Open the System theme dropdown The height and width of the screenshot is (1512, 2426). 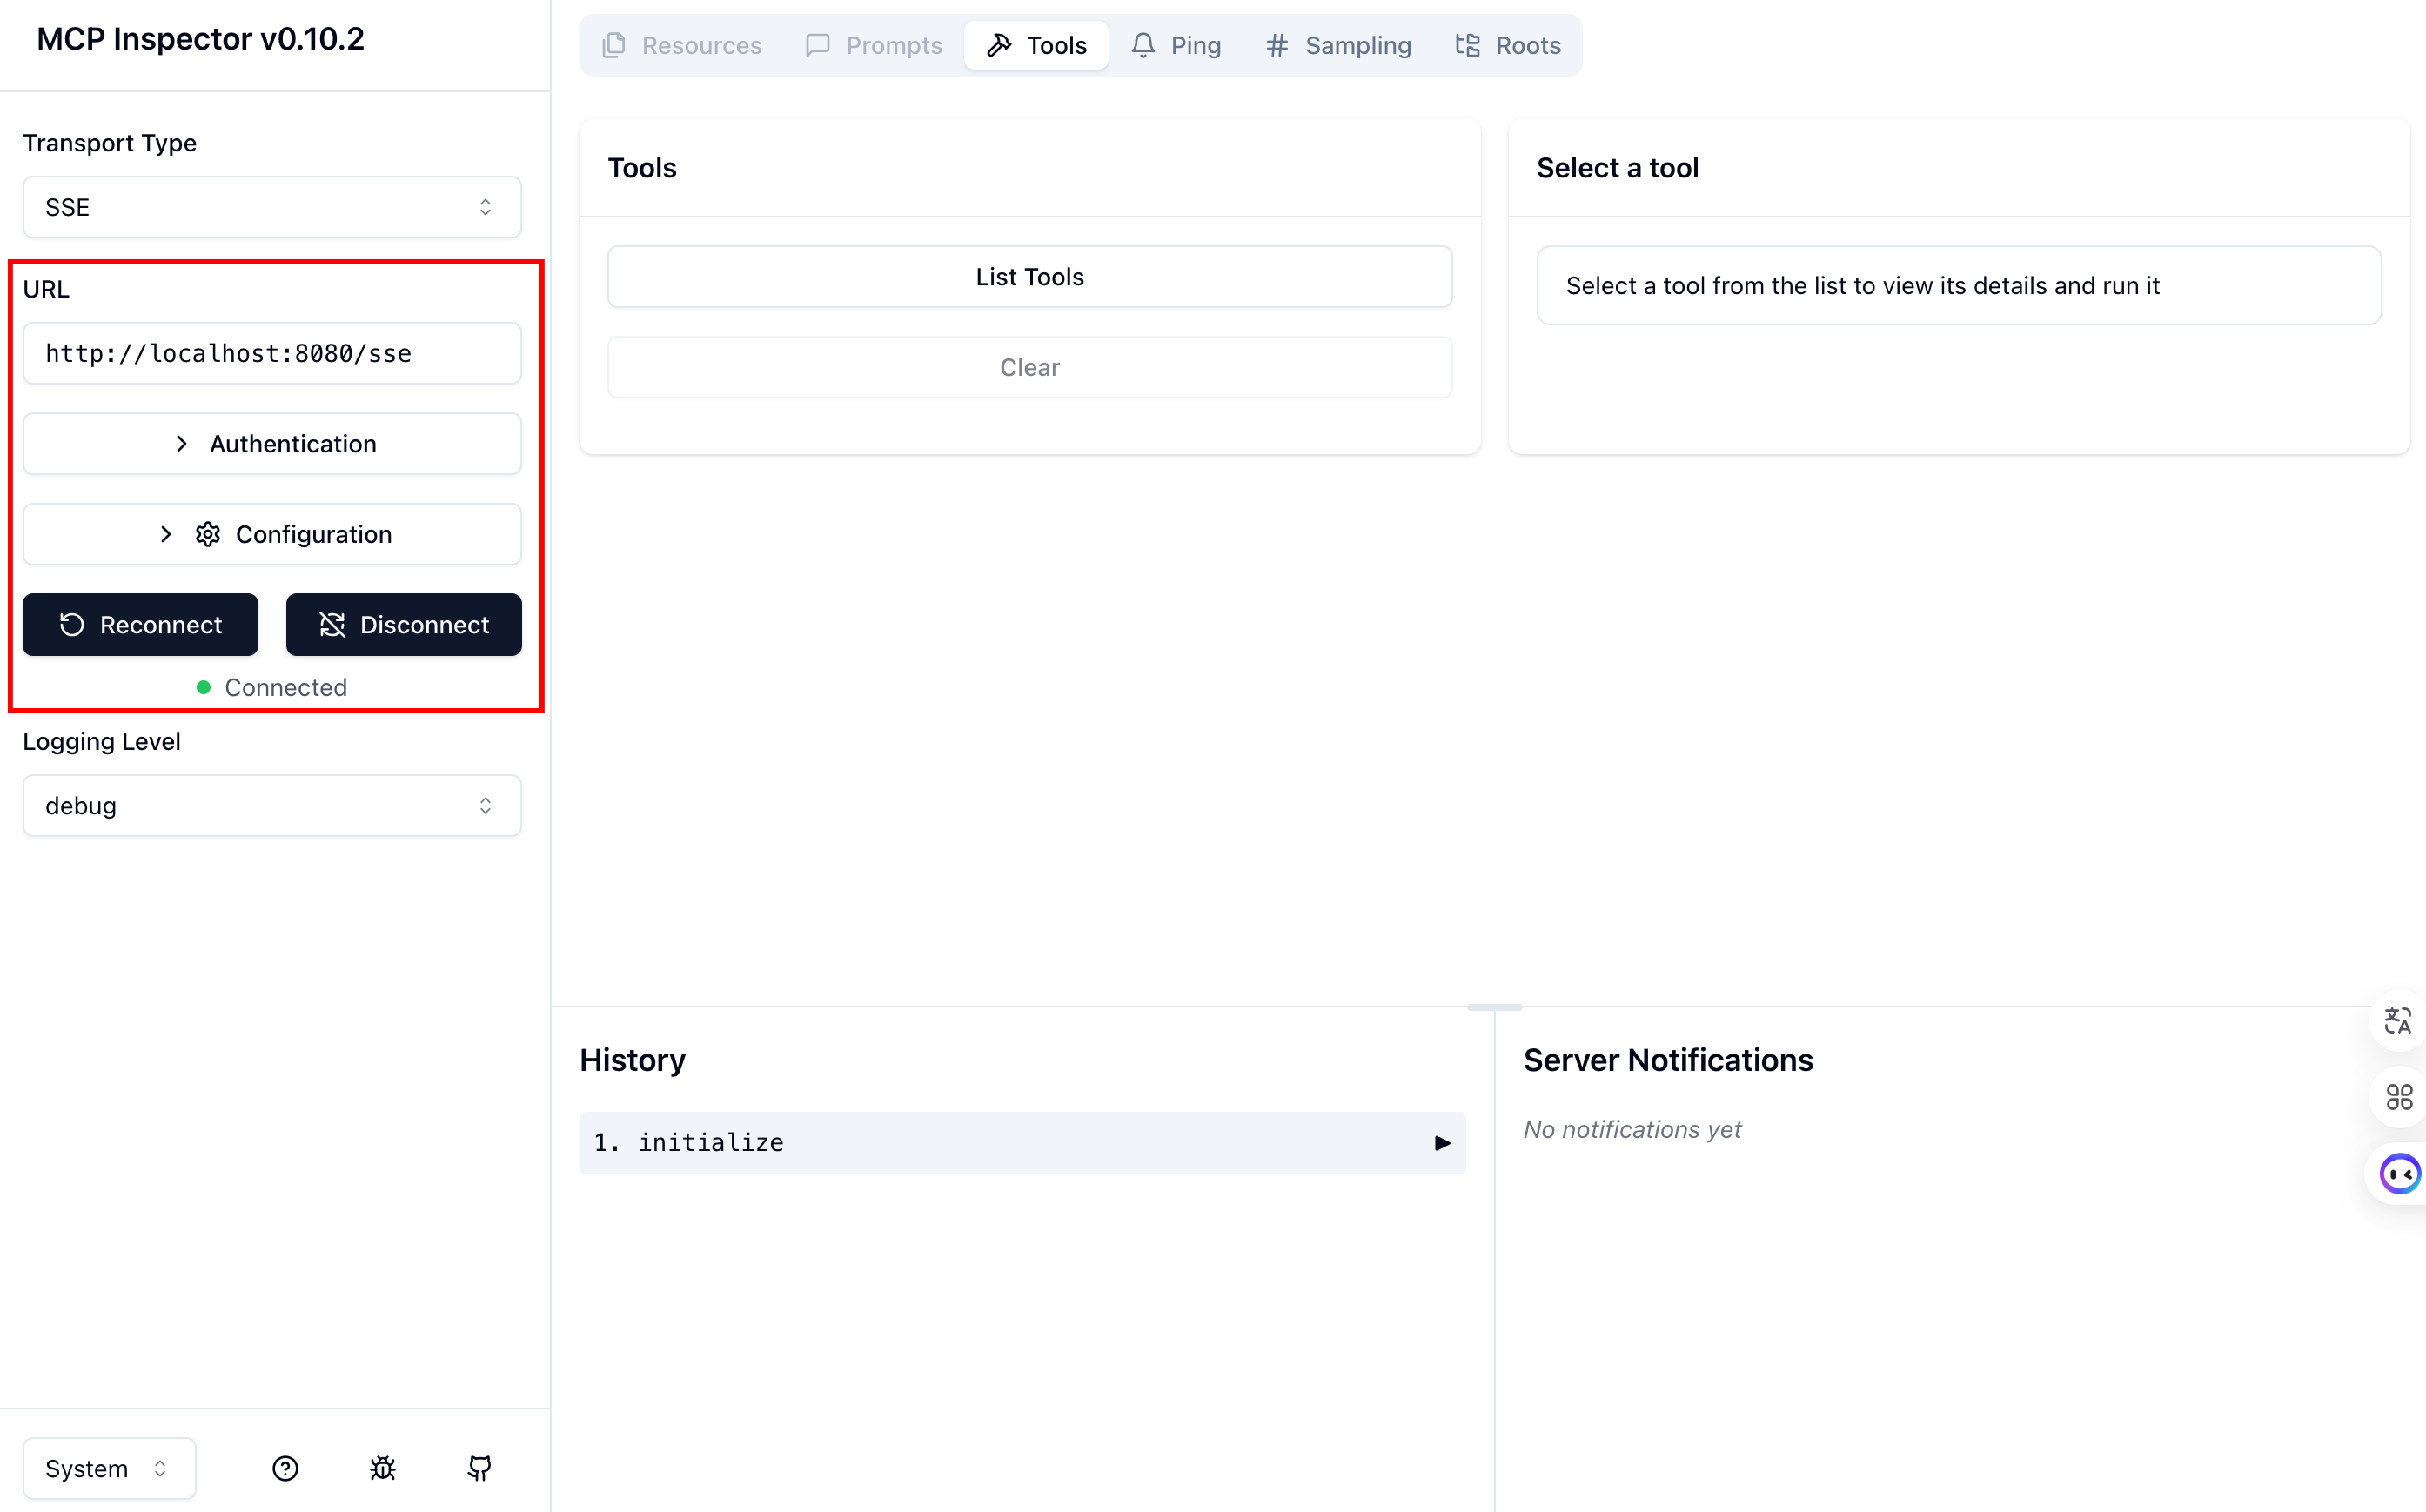[x=109, y=1468]
